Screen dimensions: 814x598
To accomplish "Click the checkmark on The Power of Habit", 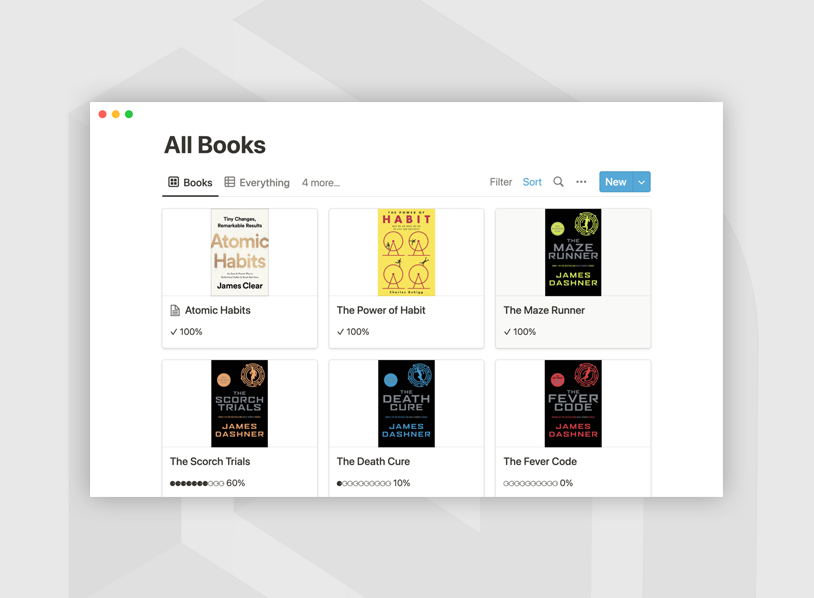I will 340,332.
